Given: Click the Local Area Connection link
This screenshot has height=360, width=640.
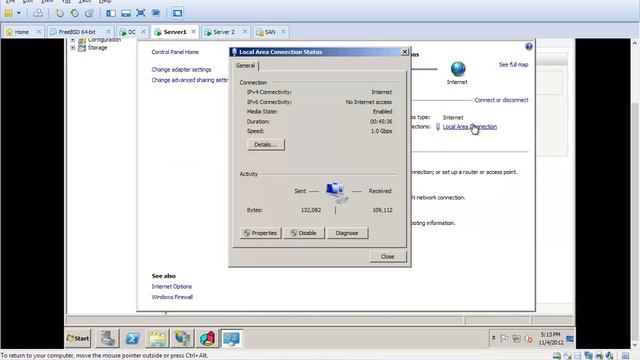Looking at the screenshot, I should click(x=470, y=127).
